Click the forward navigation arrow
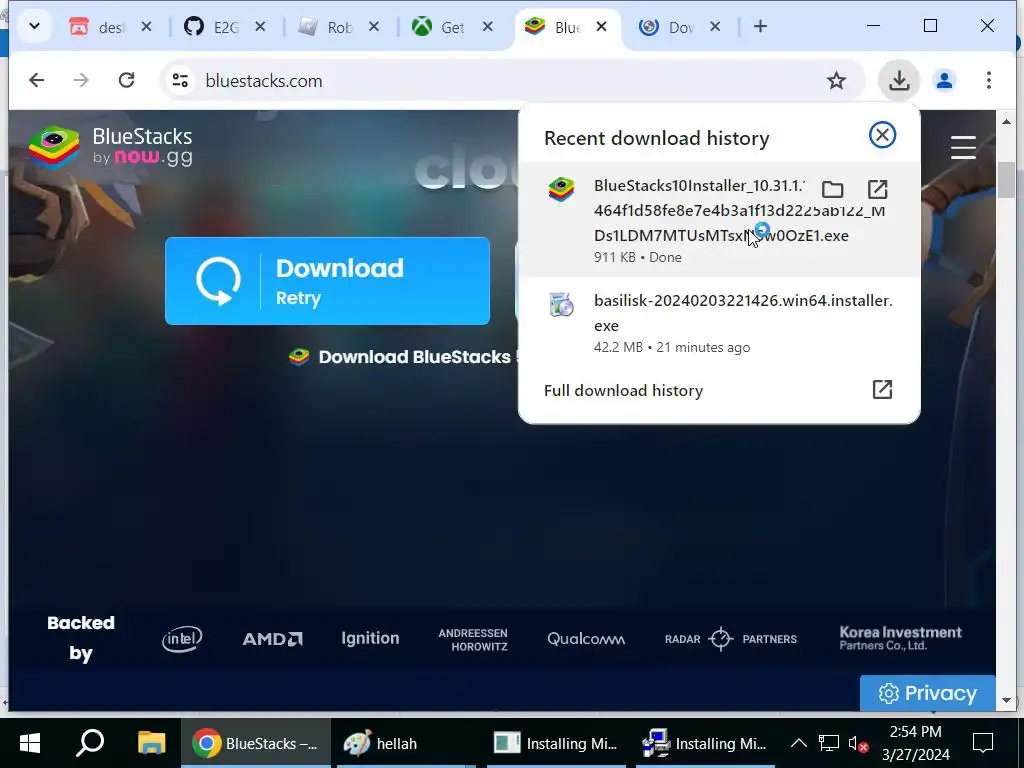This screenshot has width=1024, height=768. [x=81, y=80]
